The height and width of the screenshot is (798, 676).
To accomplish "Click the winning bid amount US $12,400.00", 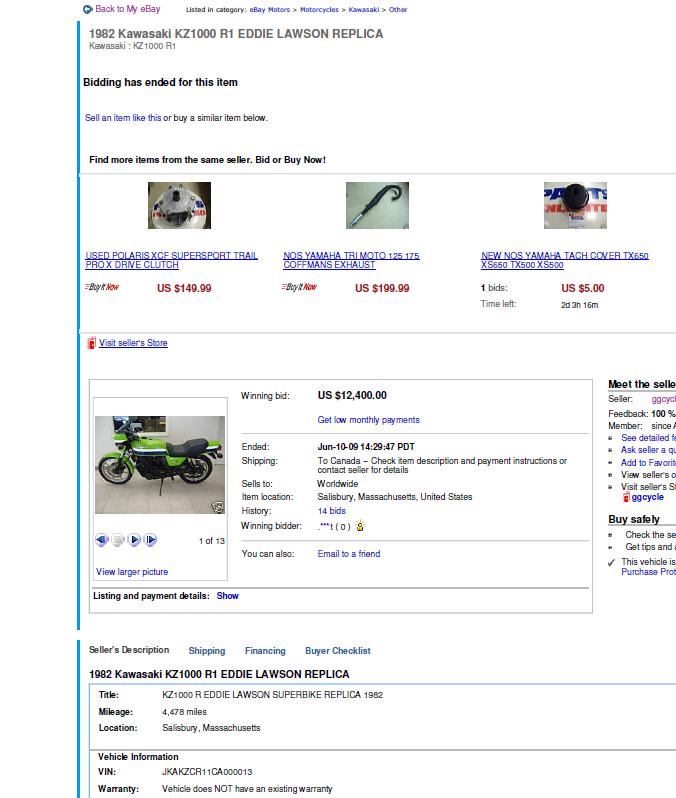I will coord(352,395).
